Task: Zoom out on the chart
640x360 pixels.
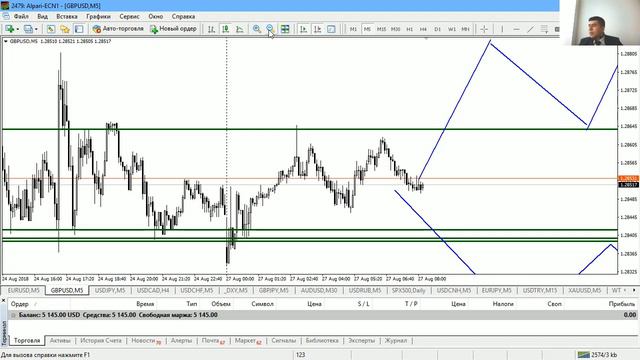Action: pos(270,29)
